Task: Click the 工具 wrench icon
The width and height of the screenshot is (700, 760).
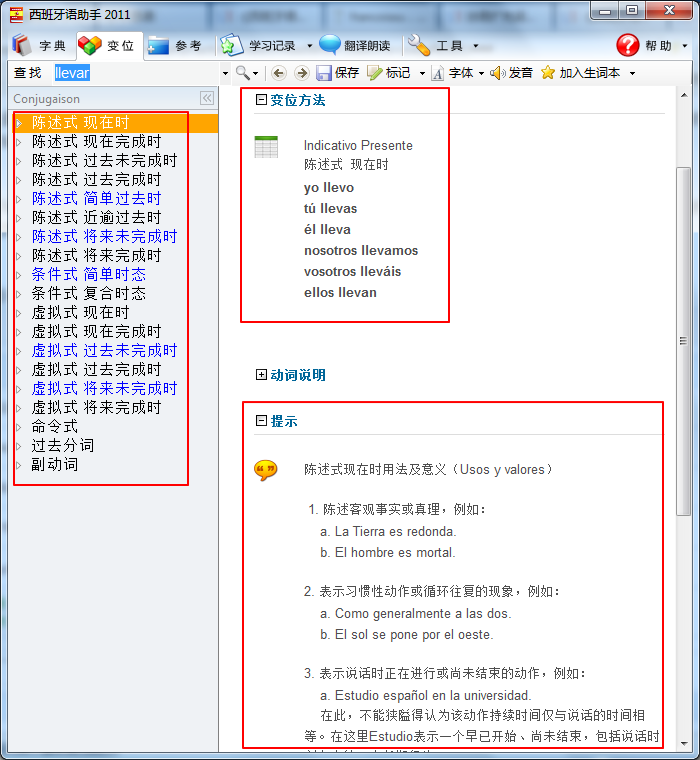Action: click(419, 45)
